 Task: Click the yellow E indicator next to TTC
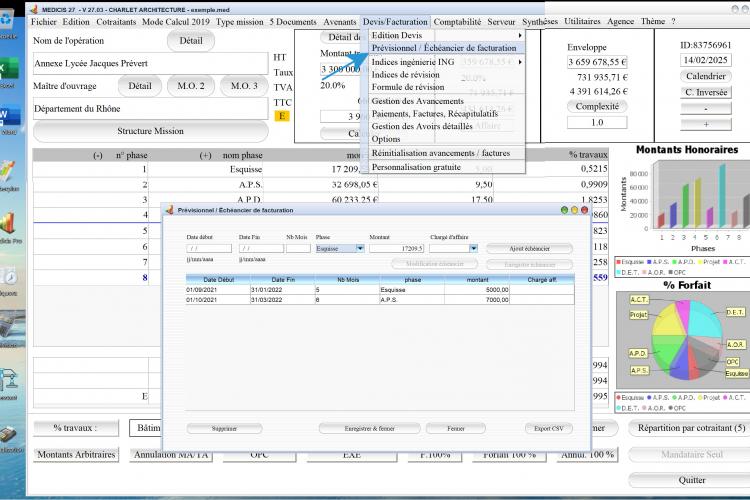point(282,116)
